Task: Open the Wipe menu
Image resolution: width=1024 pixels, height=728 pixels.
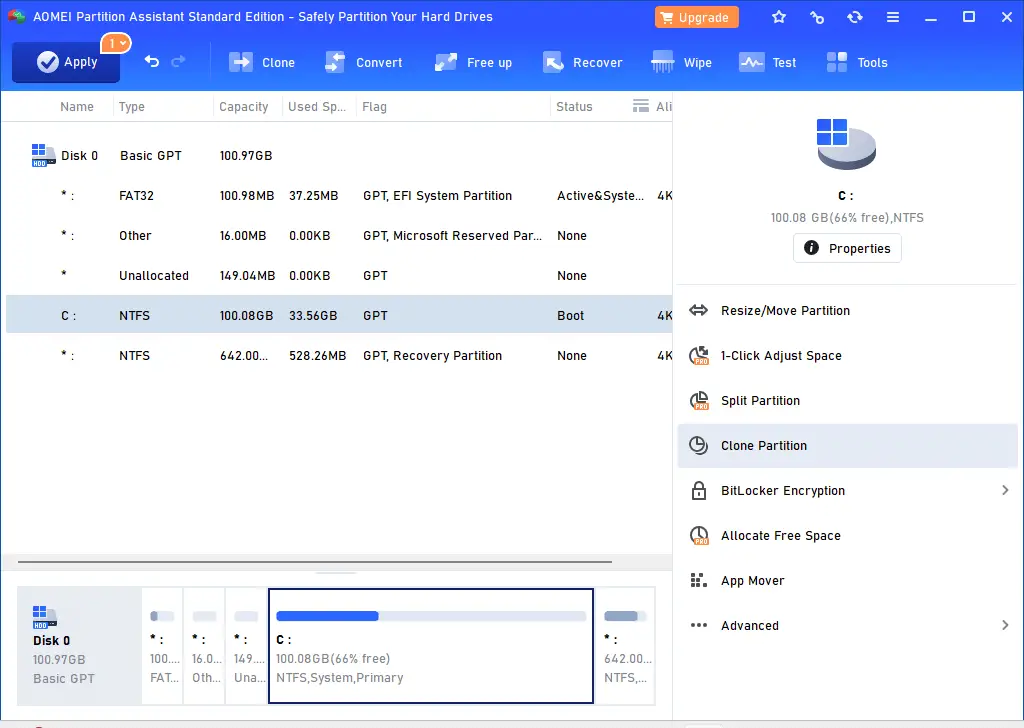Action: pyautogui.click(x=681, y=63)
